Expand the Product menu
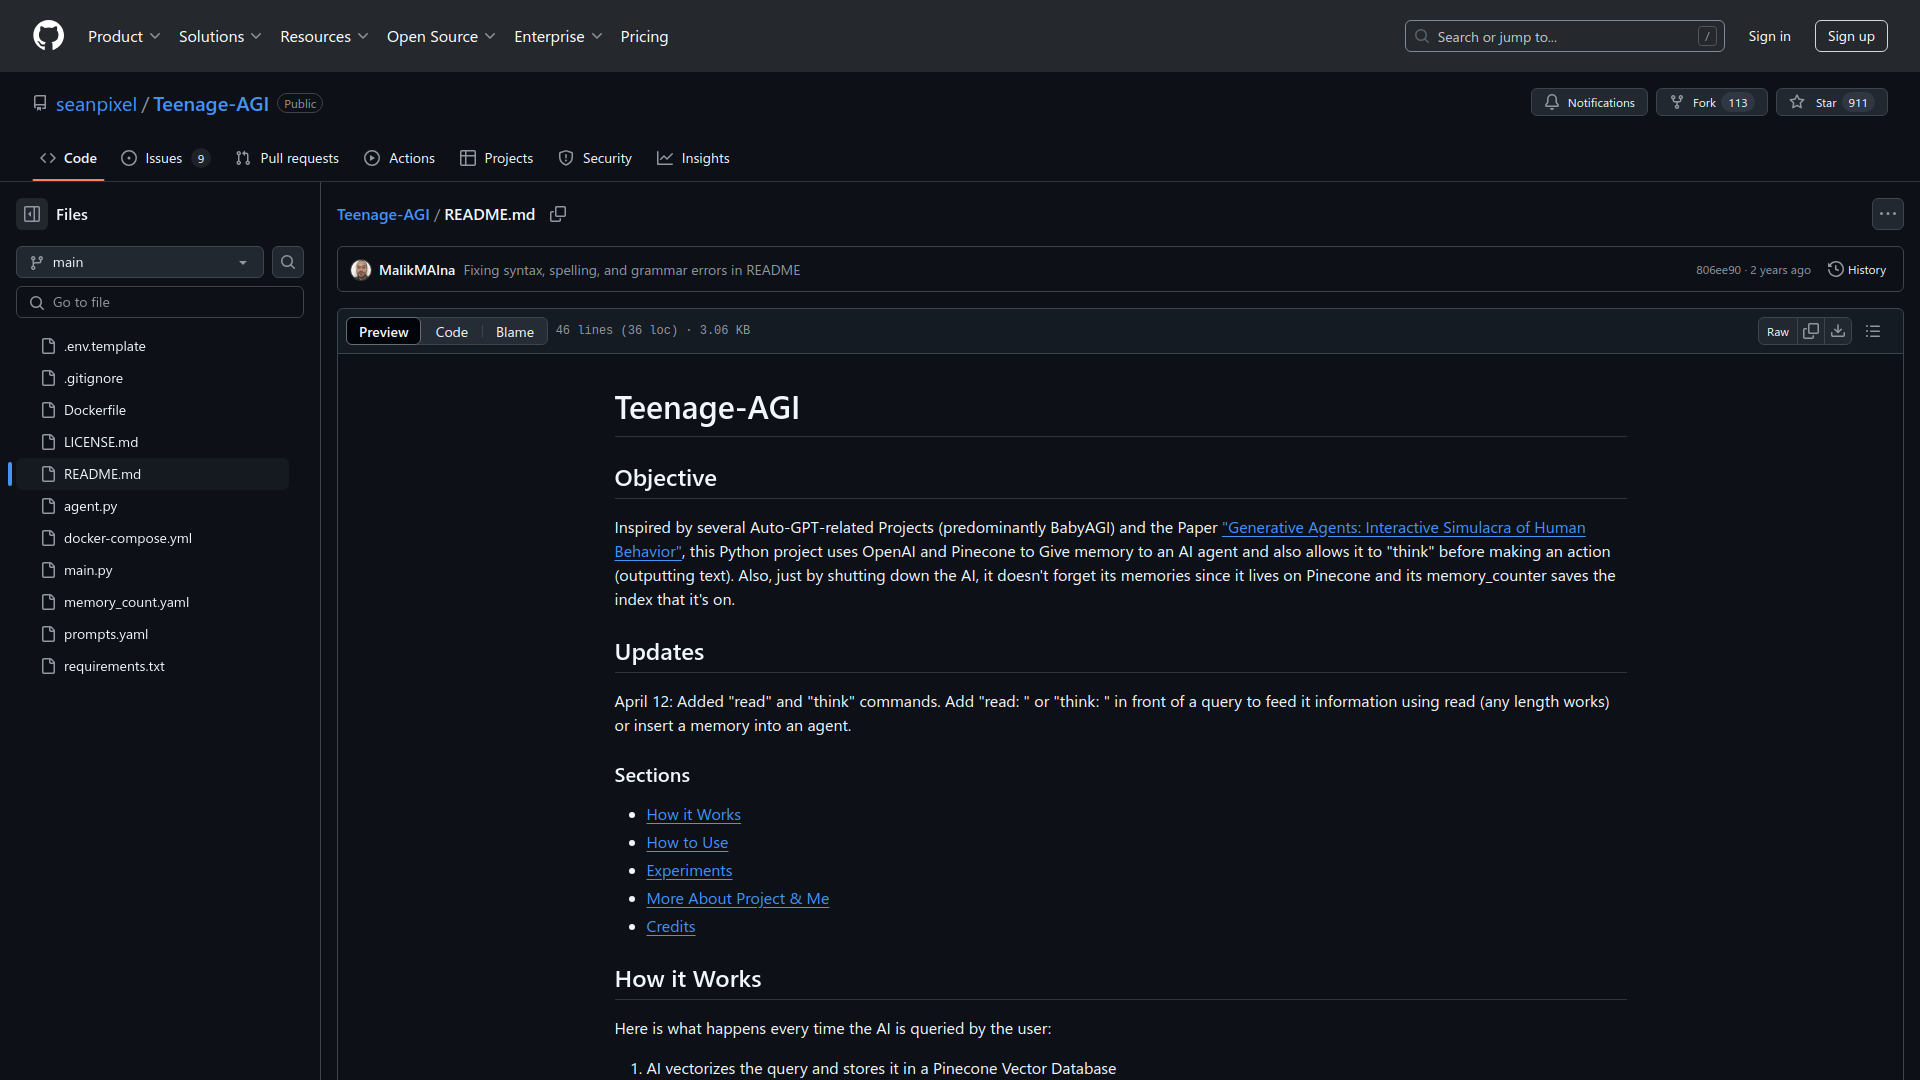 (124, 36)
